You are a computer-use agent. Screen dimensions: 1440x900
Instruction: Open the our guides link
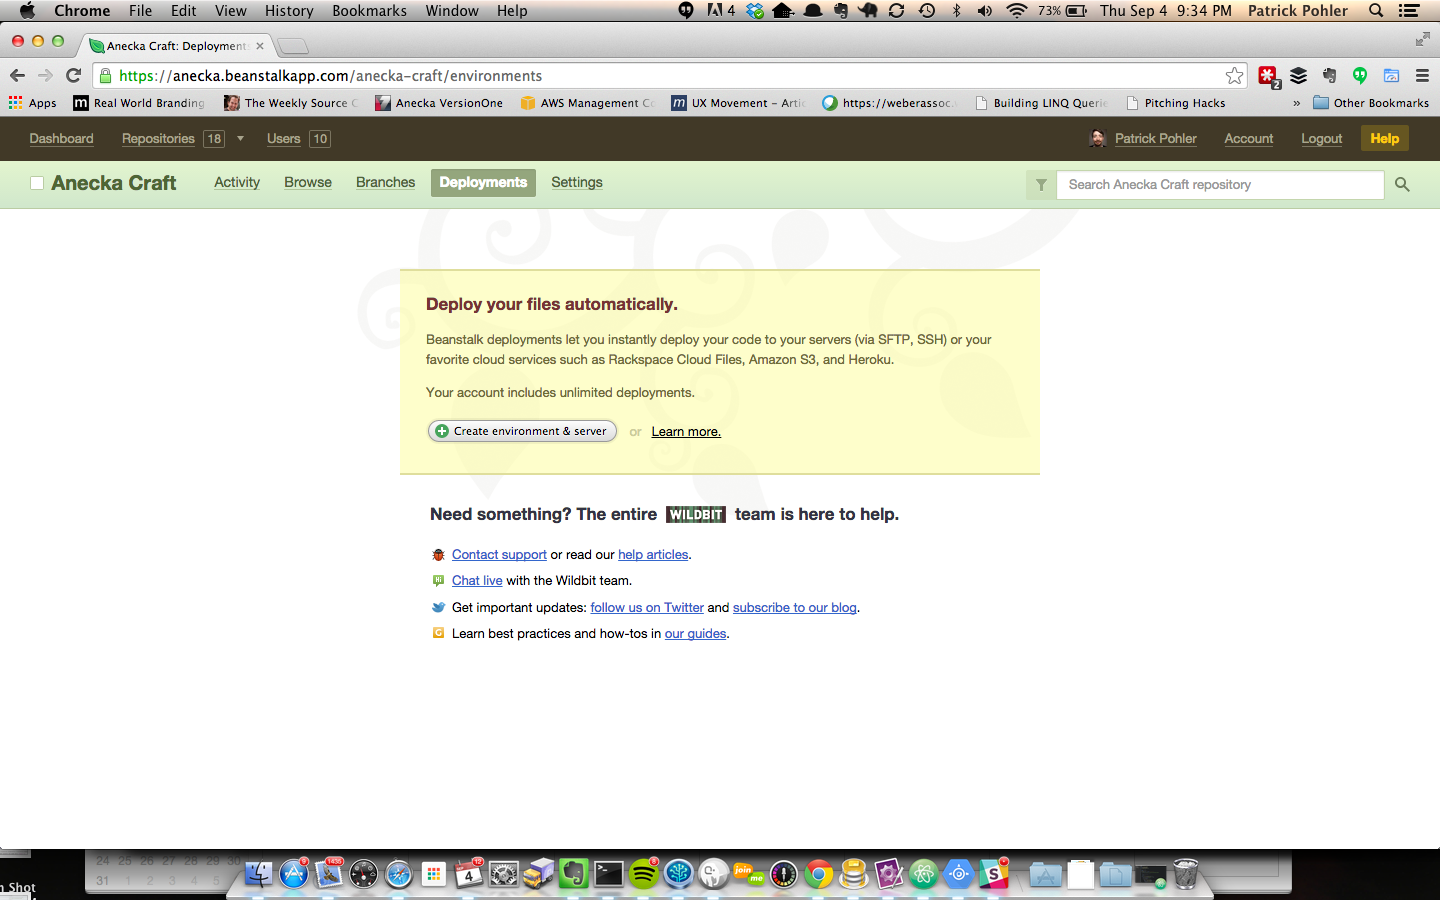coord(695,633)
